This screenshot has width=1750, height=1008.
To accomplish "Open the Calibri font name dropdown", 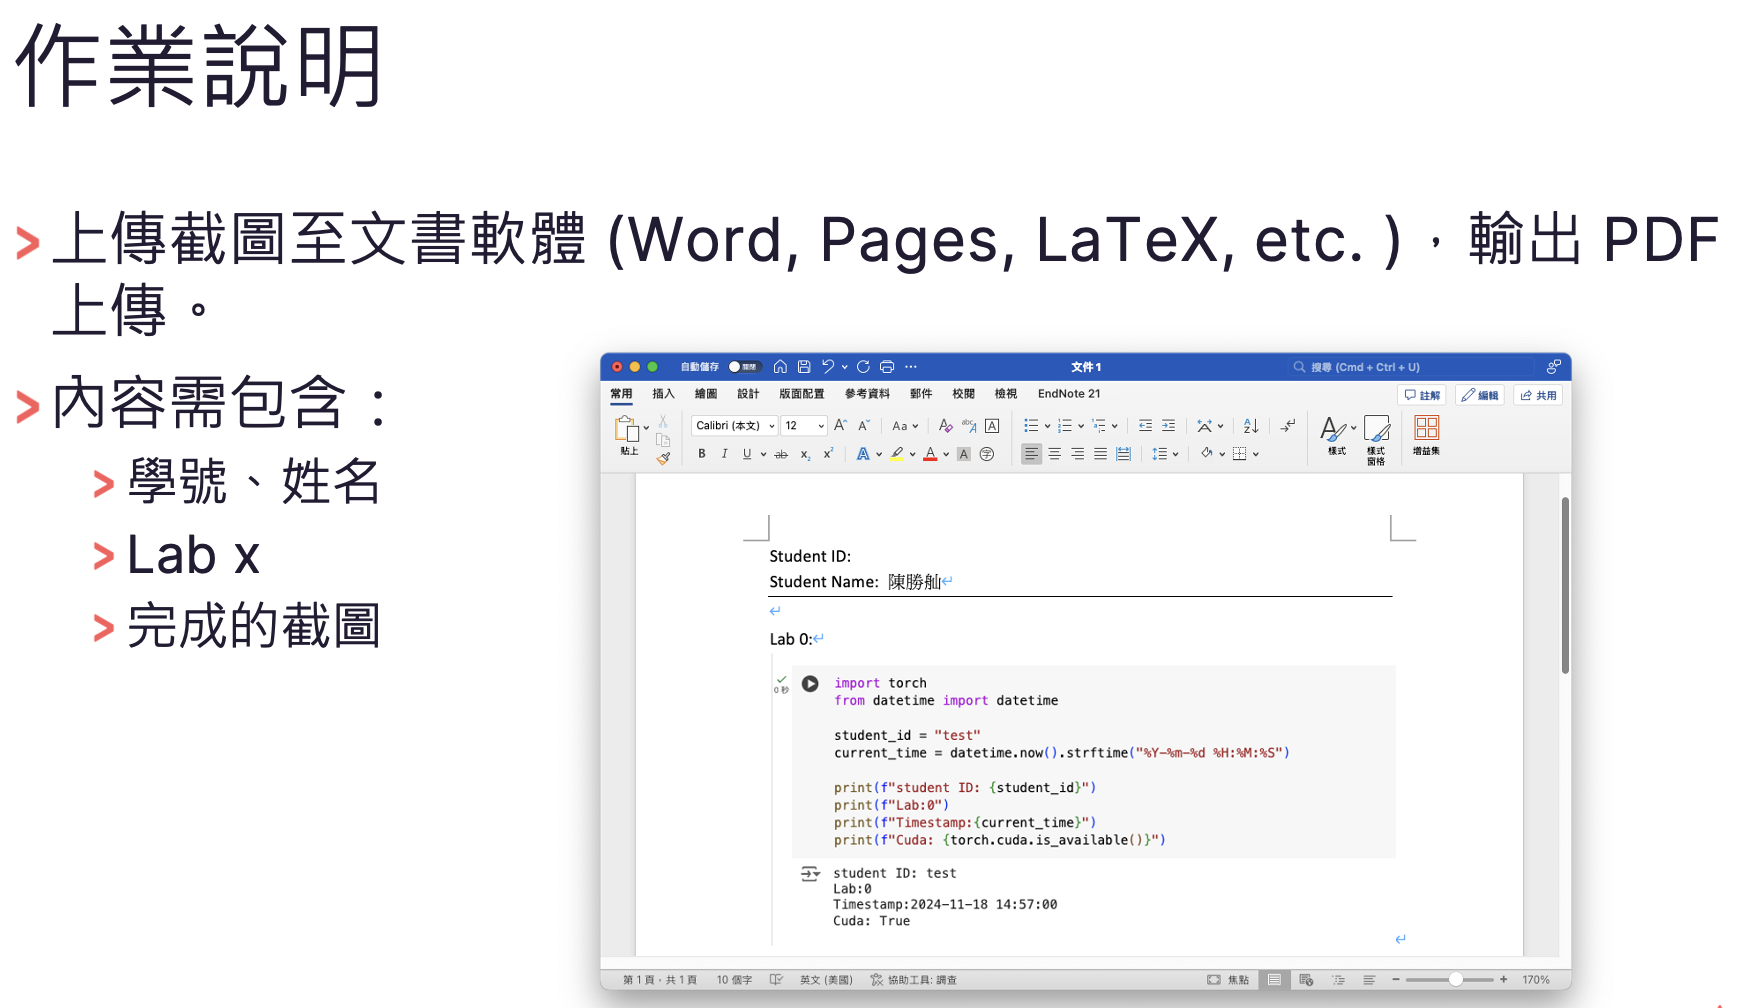I will click(x=734, y=426).
